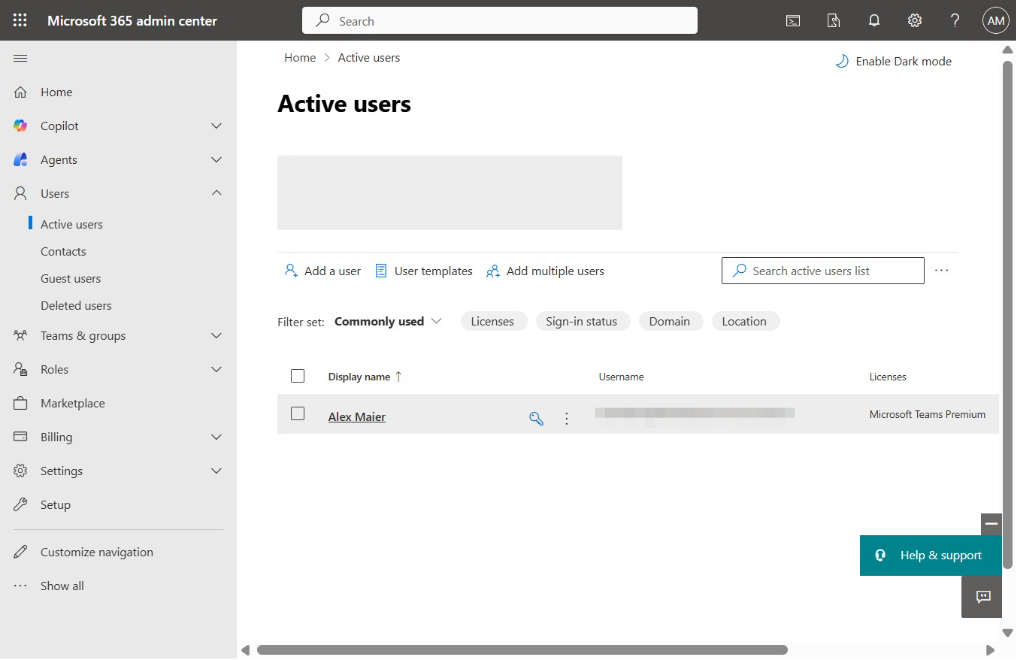This screenshot has height=660, width=1016.
Task: Click the top Search box
Action: point(500,21)
